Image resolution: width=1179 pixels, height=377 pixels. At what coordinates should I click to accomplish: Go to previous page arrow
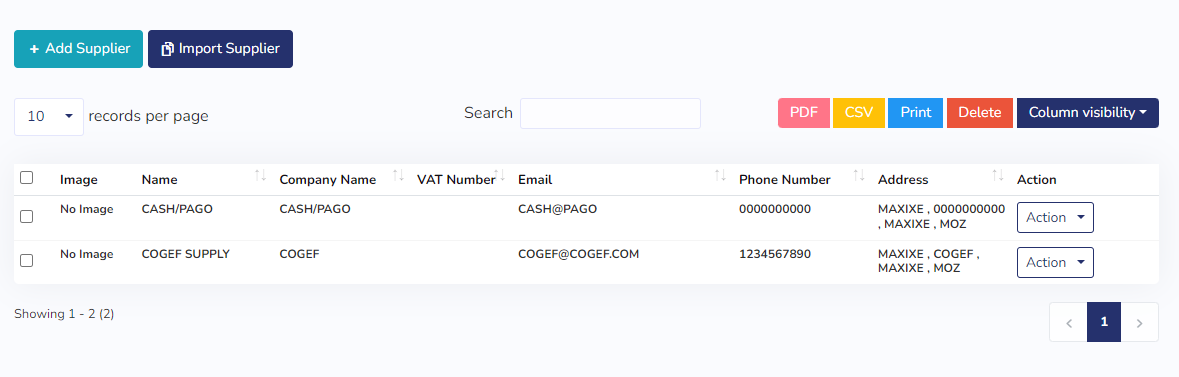1068,322
